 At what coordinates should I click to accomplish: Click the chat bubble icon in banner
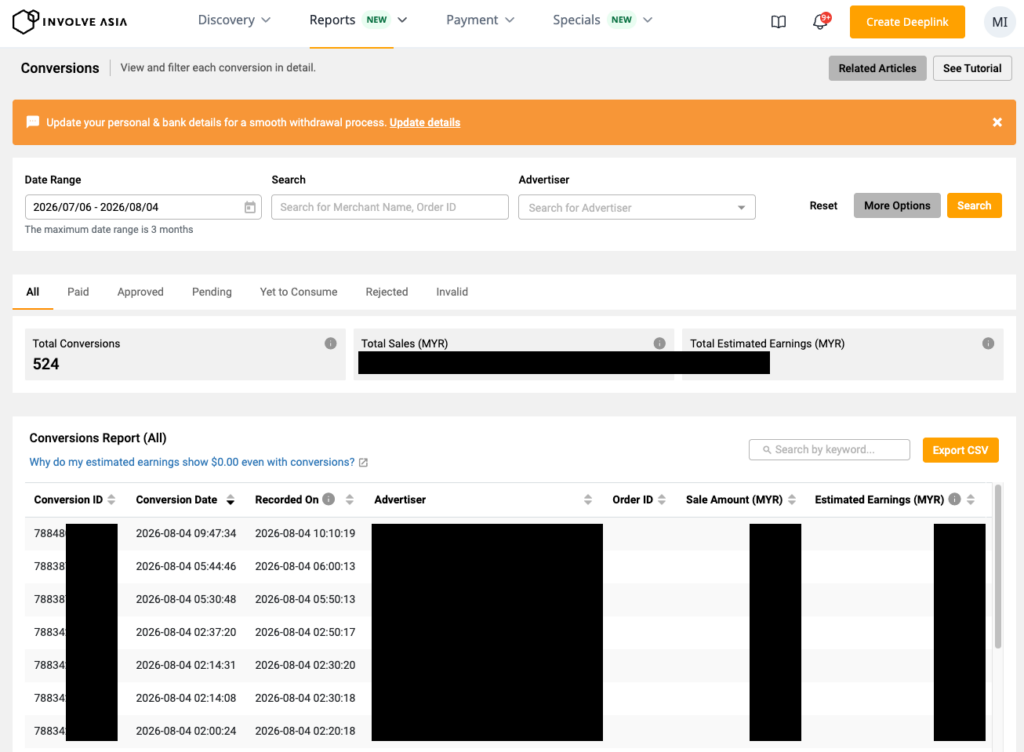click(33, 122)
